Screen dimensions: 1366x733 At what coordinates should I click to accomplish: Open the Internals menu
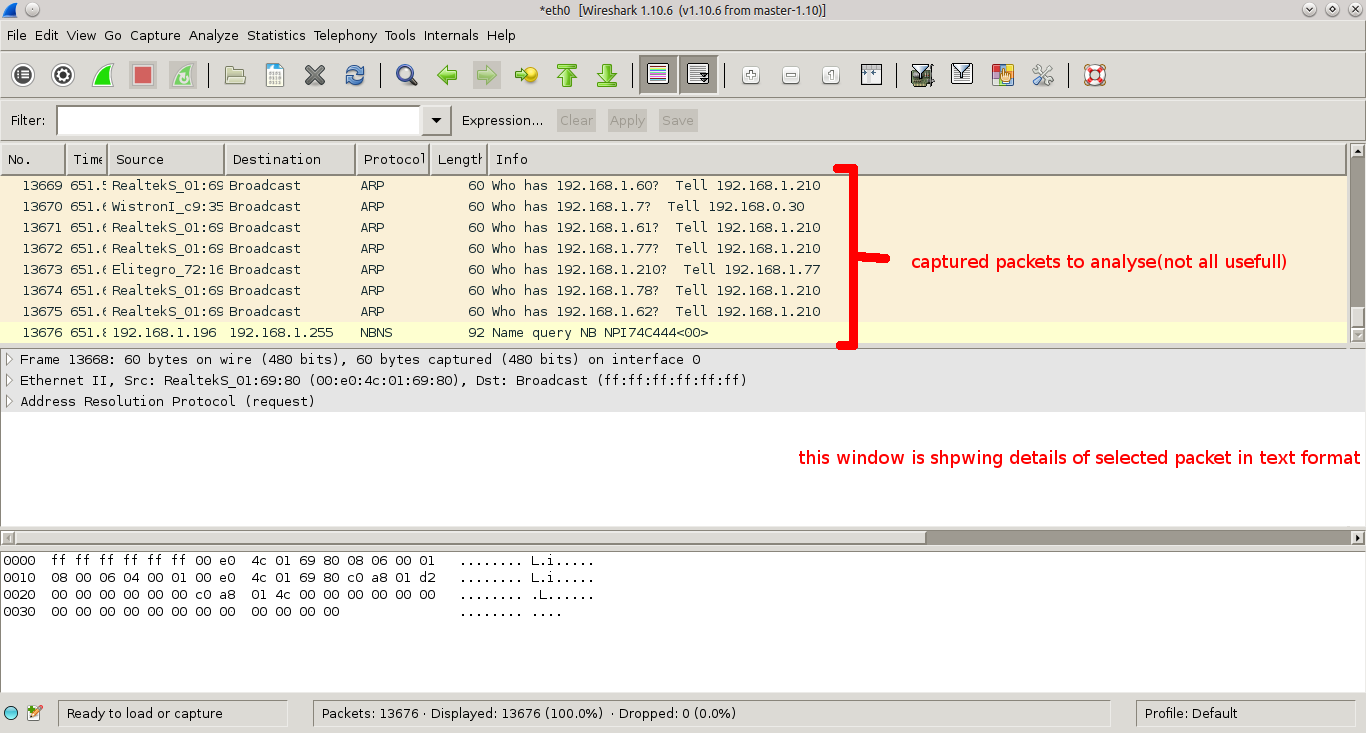(x=451, y=35)
